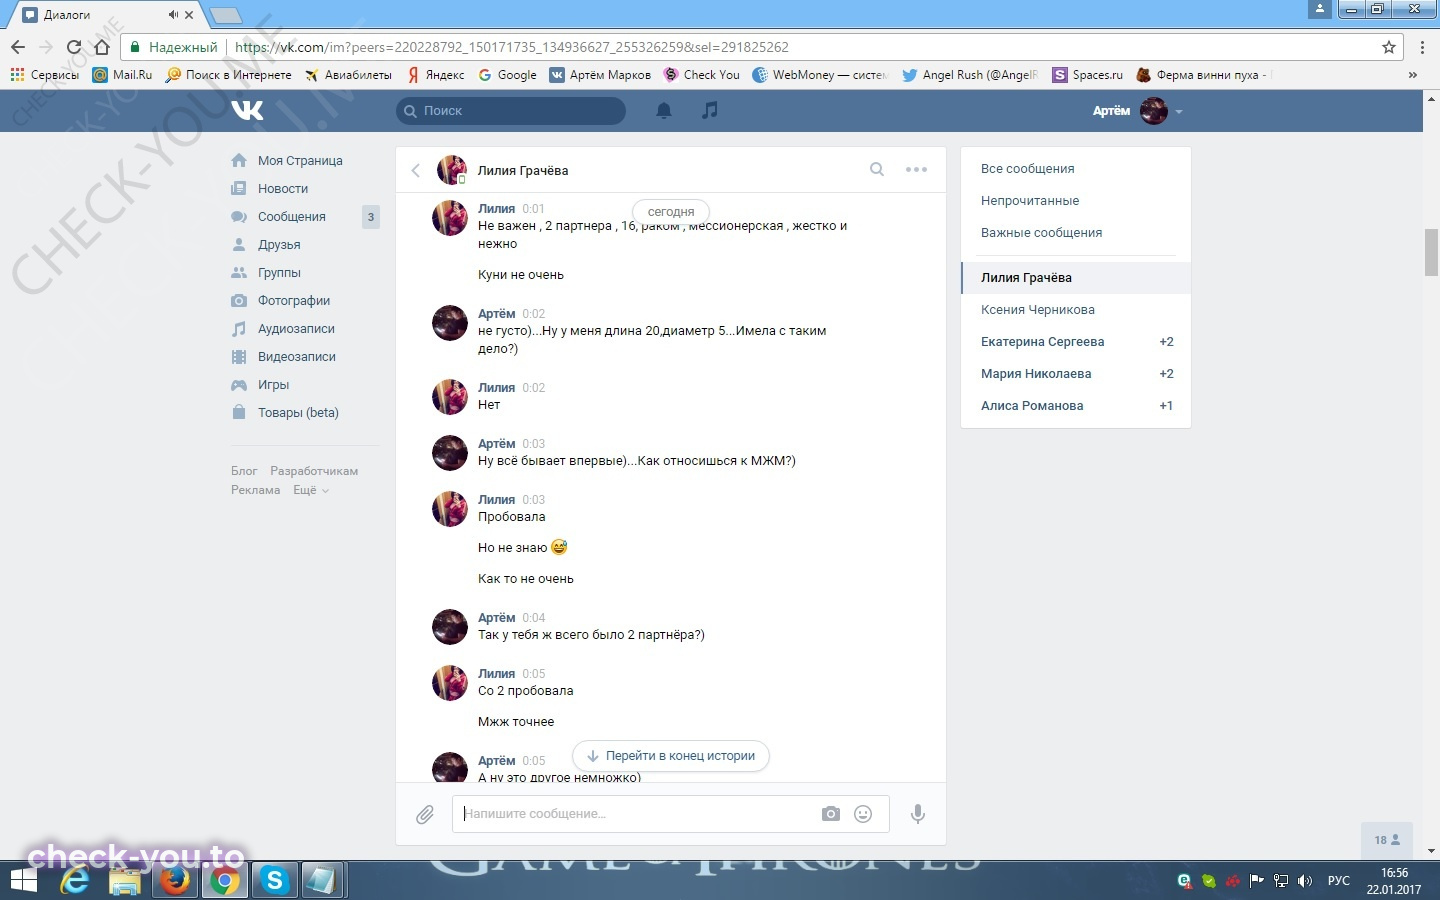1440x900 pixels.
Task: Open the Блог footer link
Action: (244, 471)
